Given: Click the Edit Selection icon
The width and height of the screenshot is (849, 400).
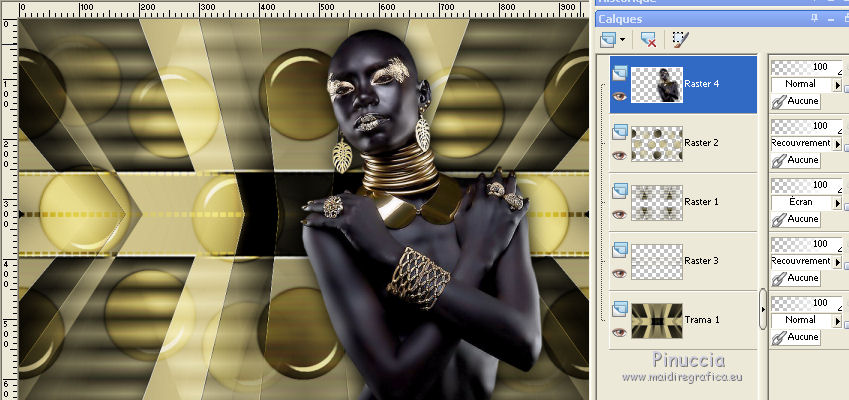Looking at the screenshot, I should [681, 40].
